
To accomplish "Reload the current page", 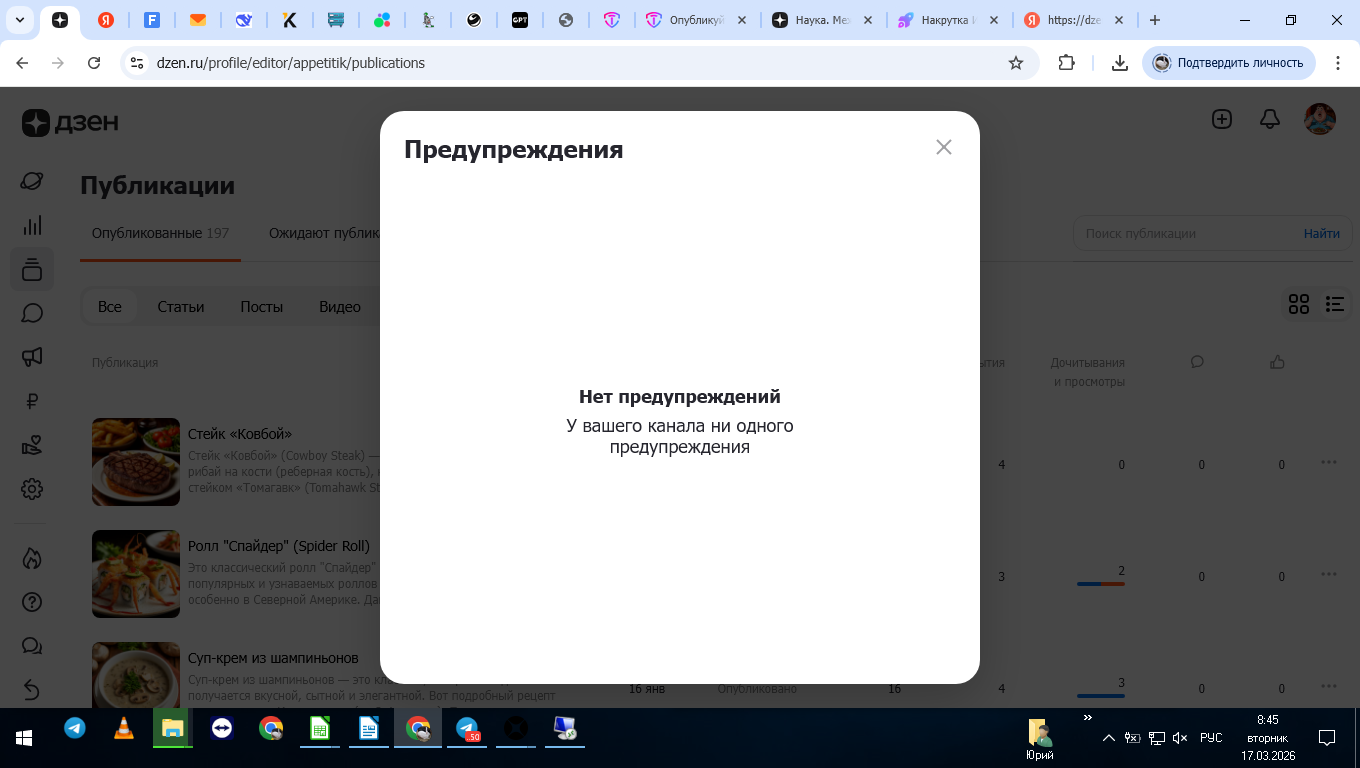I will tap(94, 63).
